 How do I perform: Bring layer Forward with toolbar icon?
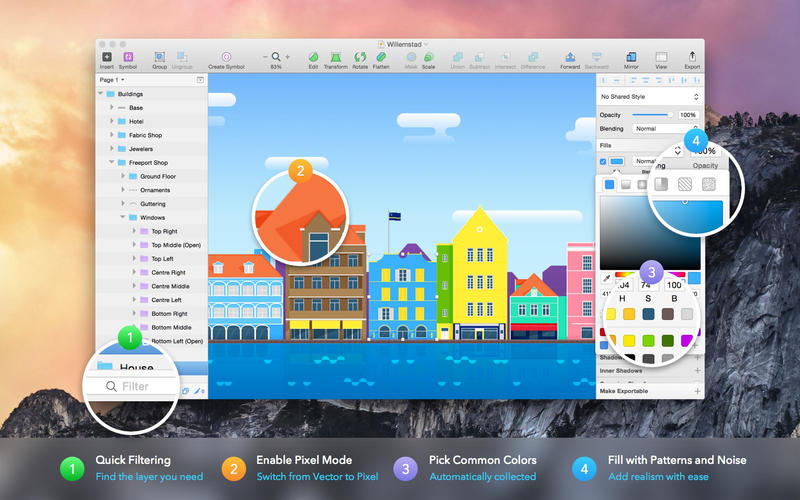point(570,58)
